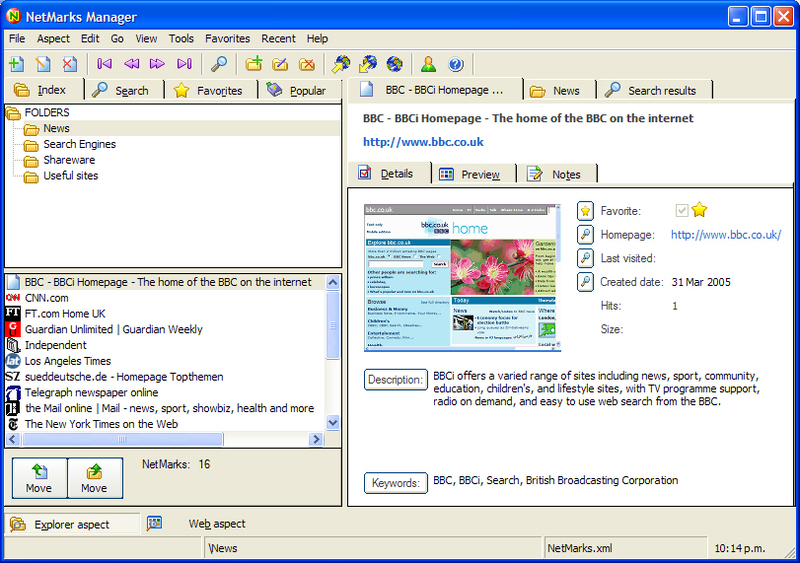Screen dimensions: 800x563
Task: Switch to the Favorites tab with star
Action: (211, 90)
